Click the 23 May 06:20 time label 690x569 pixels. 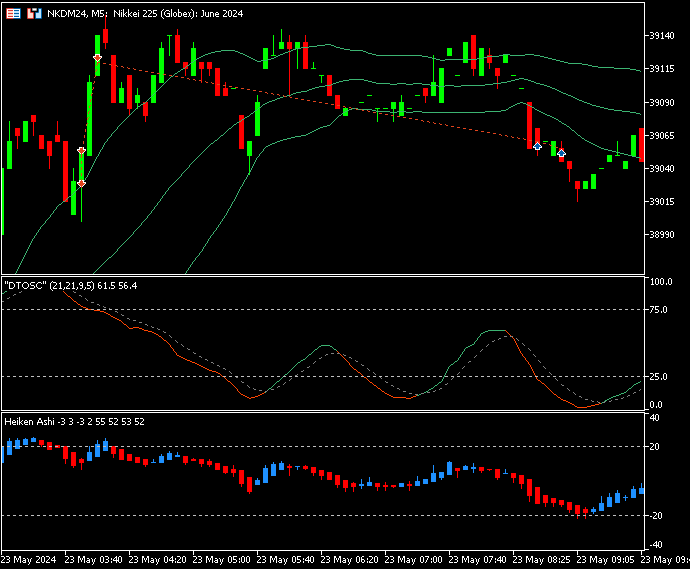[349, 560]
